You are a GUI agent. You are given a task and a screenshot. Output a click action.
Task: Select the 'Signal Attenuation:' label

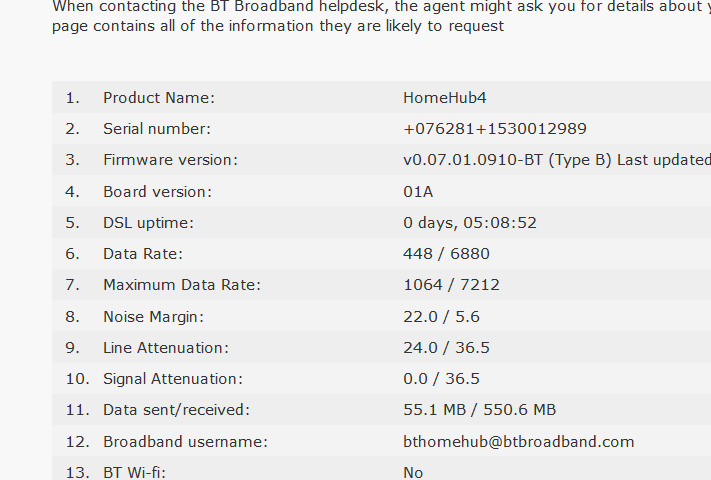point(173,379)
